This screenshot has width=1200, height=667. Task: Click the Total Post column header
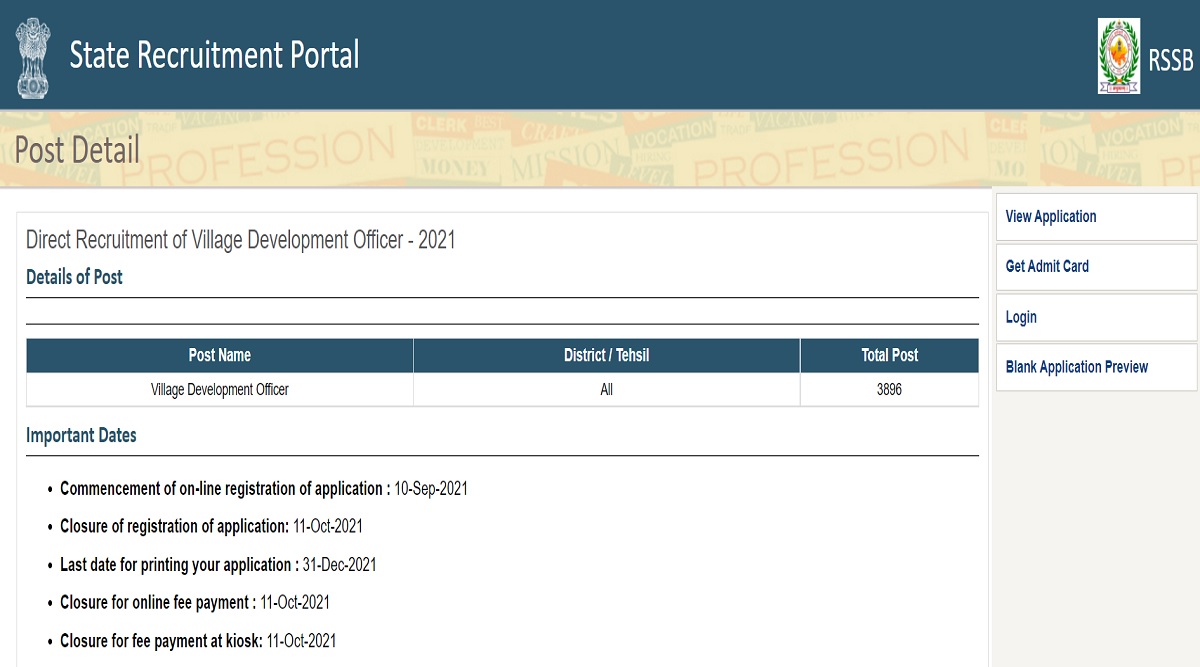pos(888,355)
